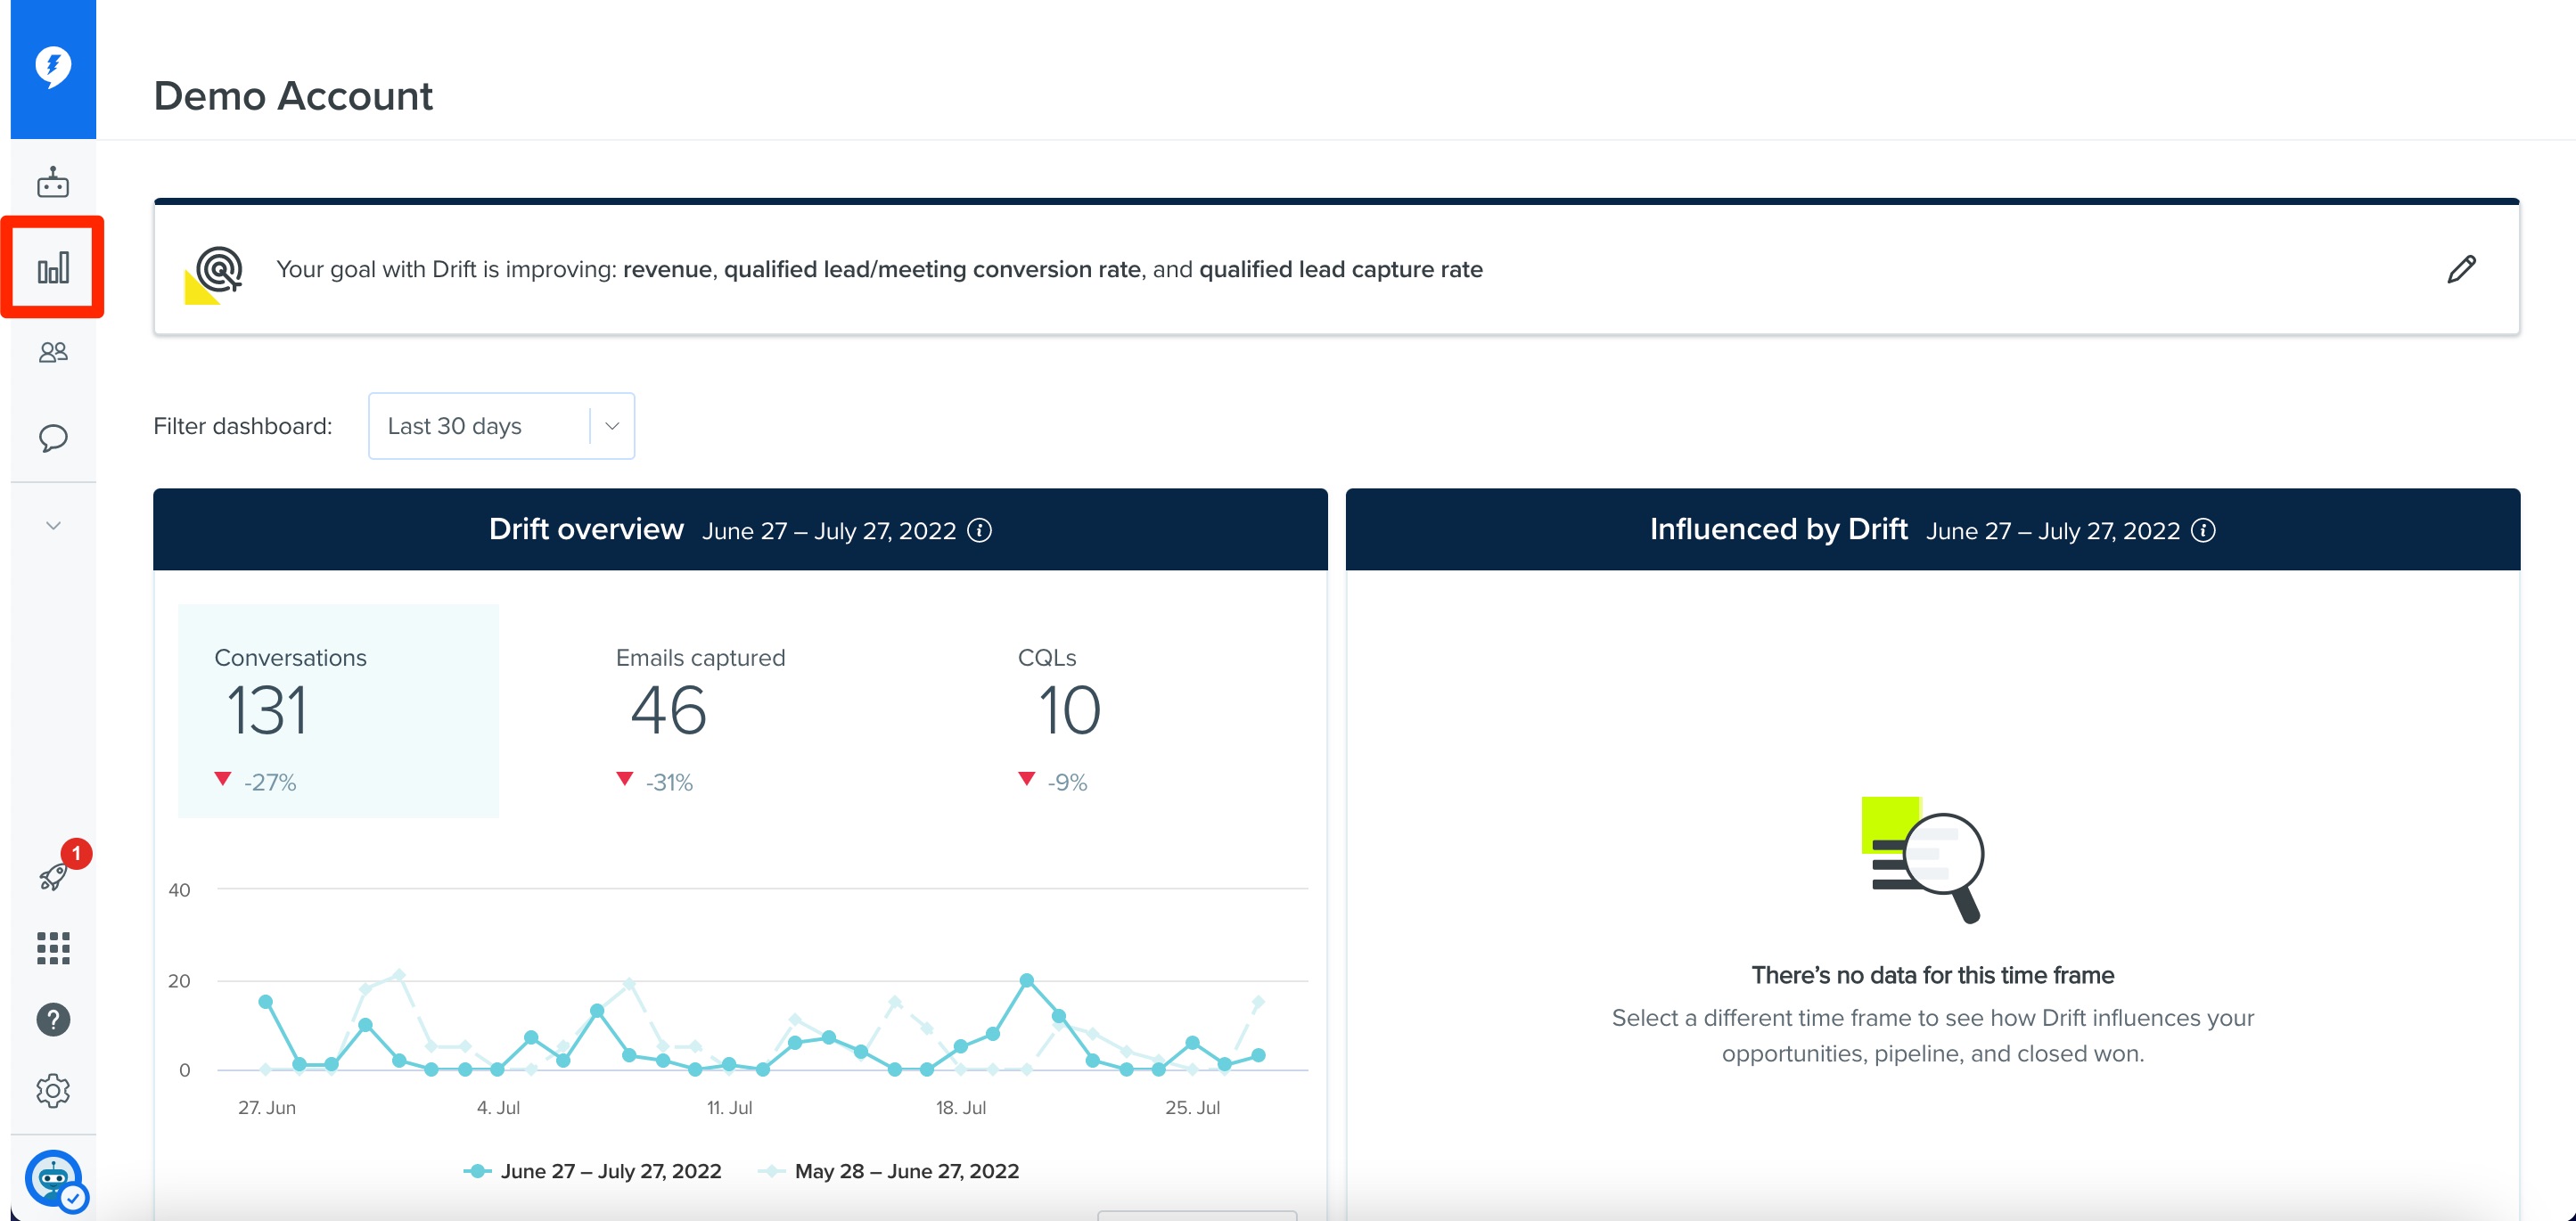
Task: Open the Reports bar chart icon
Action: [x=53, y=267]
